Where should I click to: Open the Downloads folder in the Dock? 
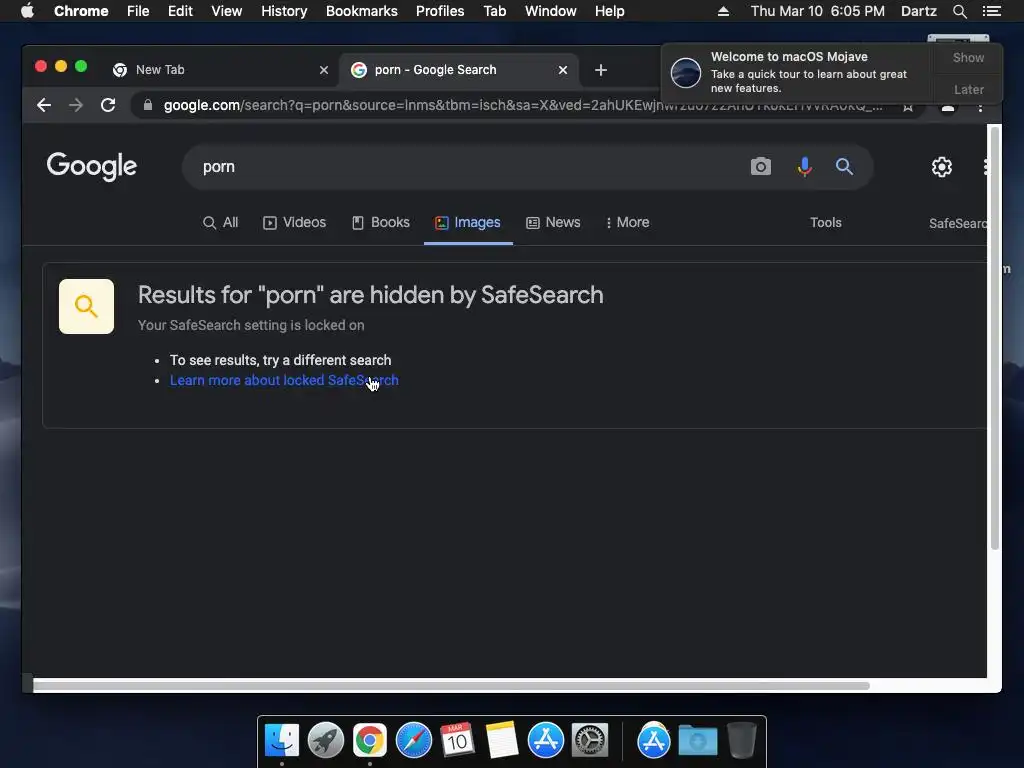coord(697,740)
